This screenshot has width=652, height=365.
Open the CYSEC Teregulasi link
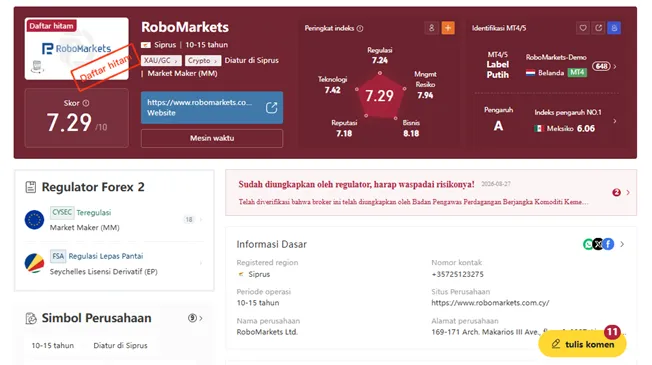[94, 212]
